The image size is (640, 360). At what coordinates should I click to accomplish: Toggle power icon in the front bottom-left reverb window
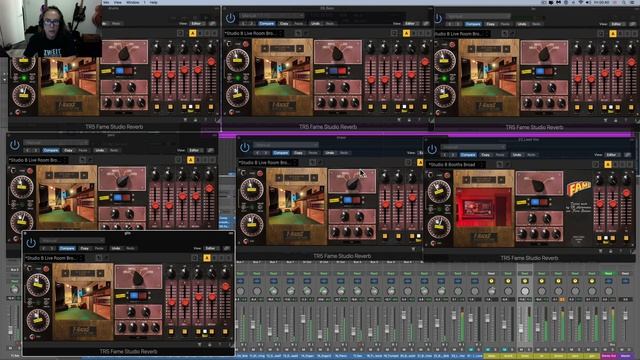31,242
